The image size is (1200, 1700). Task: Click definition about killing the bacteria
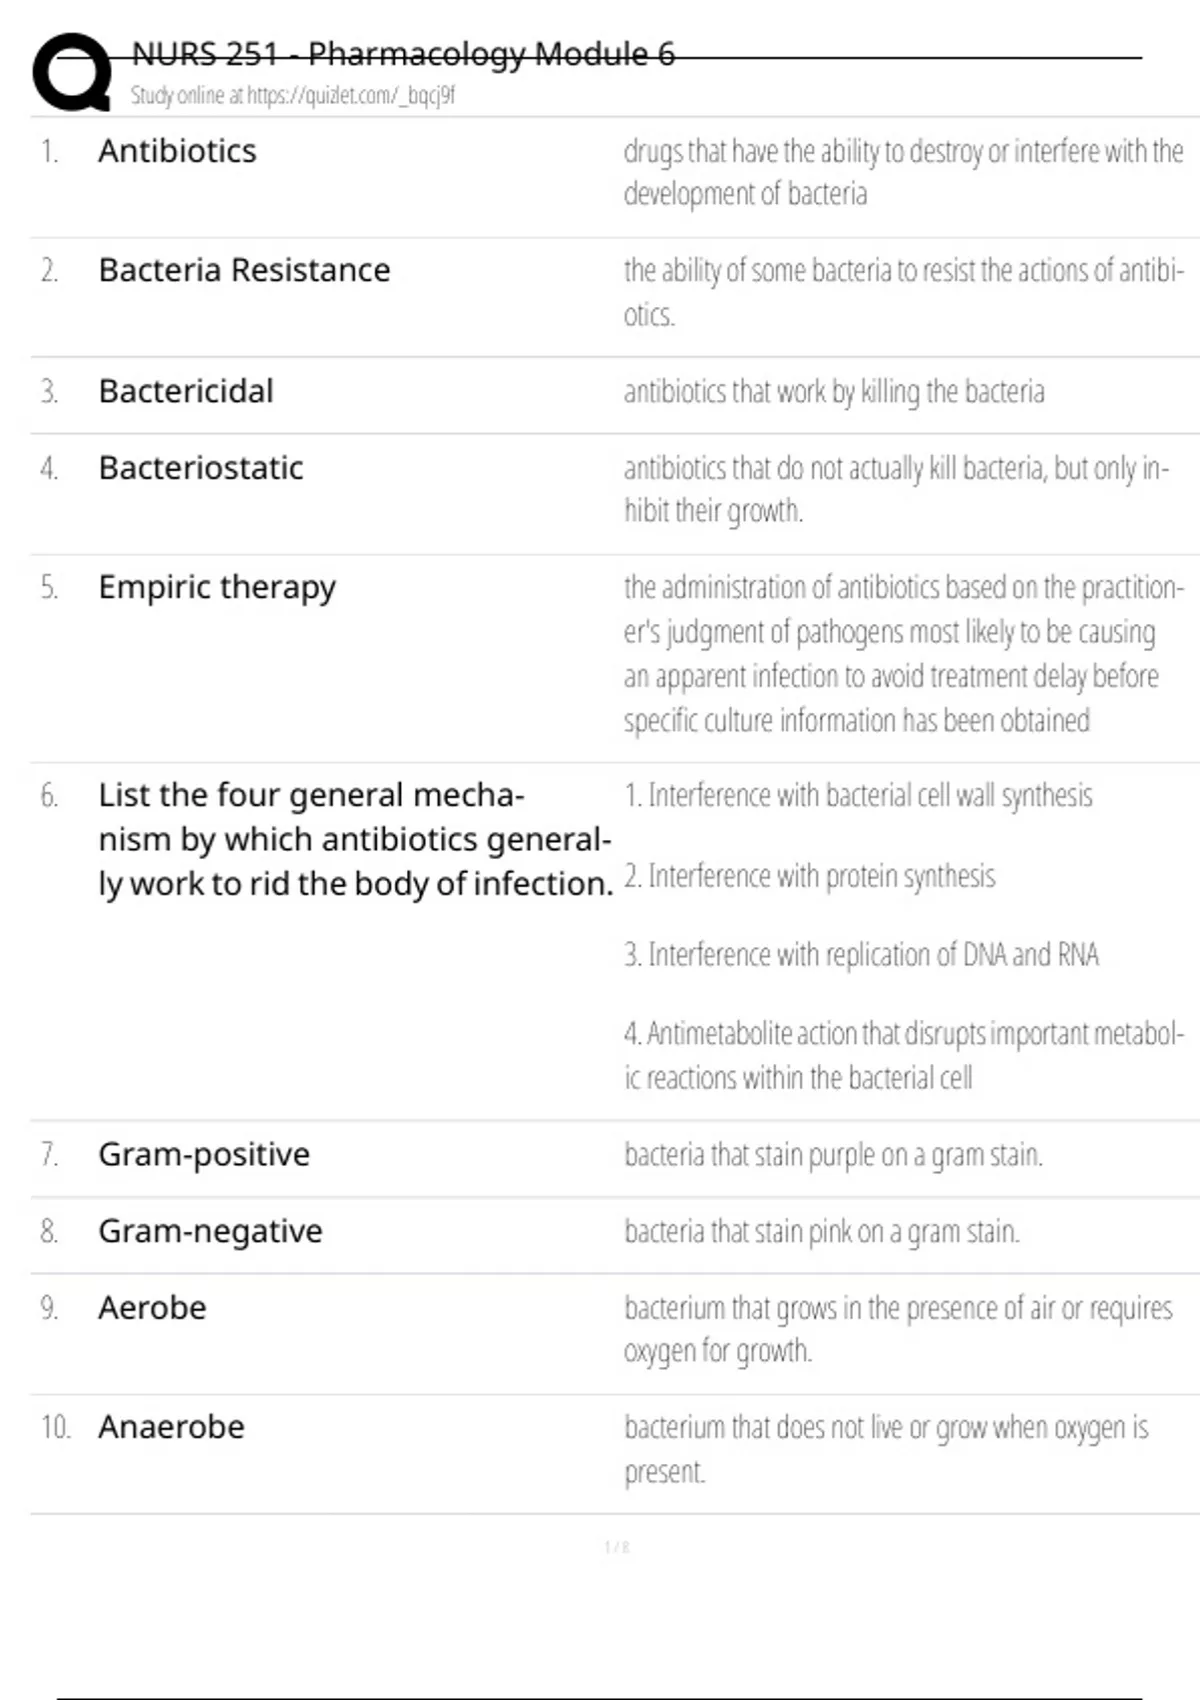(x=834, y=392)
